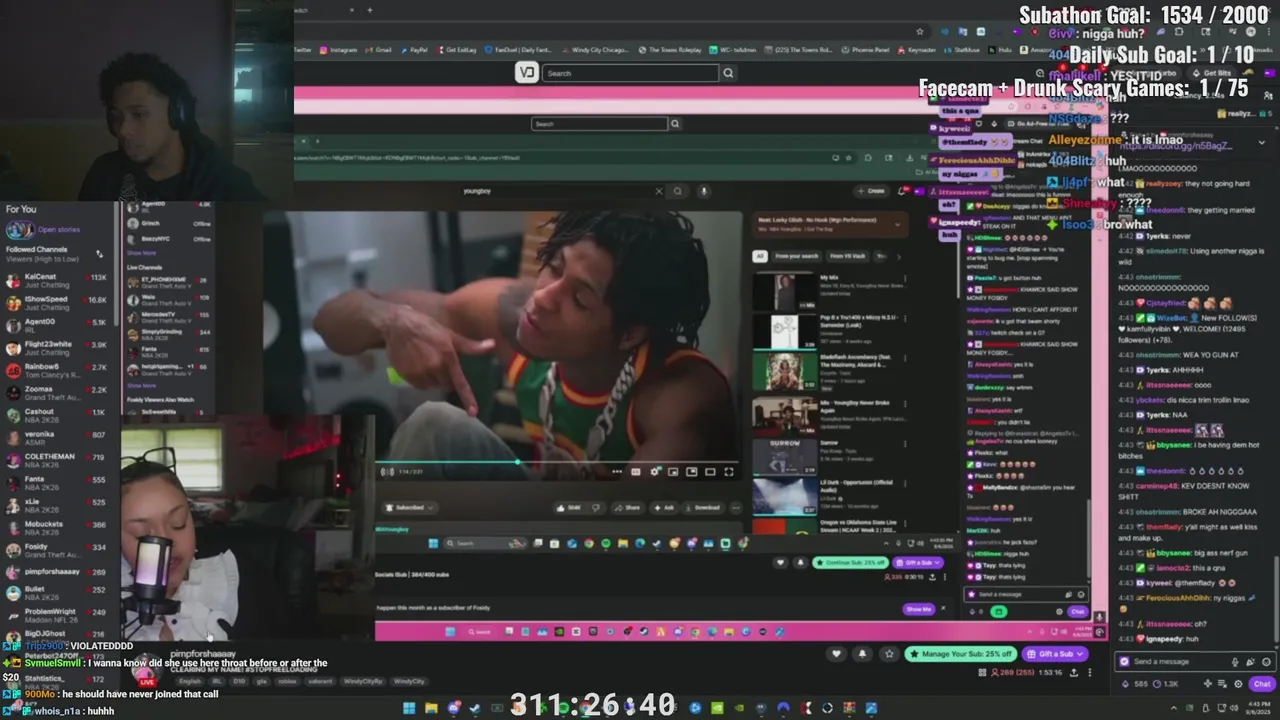Open the YouTube player settings gear
Screen dimensions: 1280x720
[655, 472]
